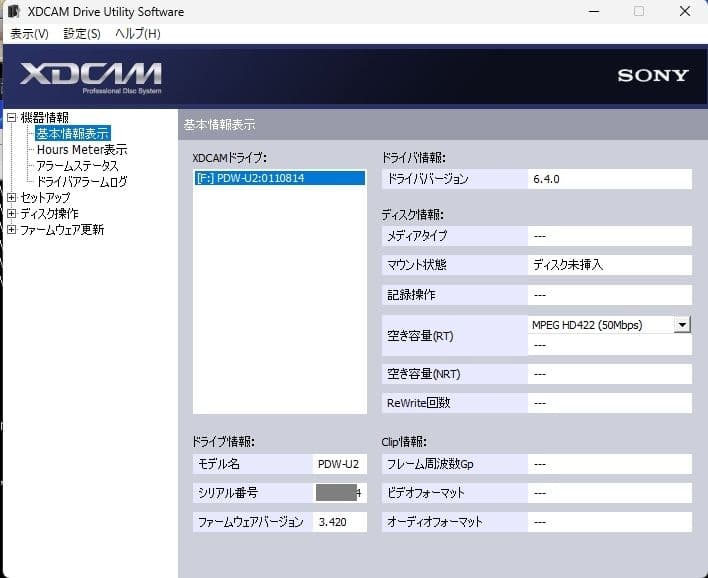The image size is (708, 578).
Task: Open the MPEG HD422 (50Mbps) dropdown arrow
Action: pos(682,325)
